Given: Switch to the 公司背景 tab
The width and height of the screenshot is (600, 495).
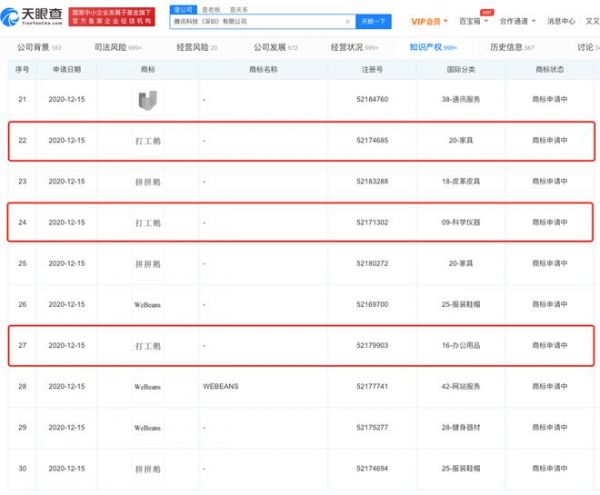Looking at the screenshot, I should (39, 47).
